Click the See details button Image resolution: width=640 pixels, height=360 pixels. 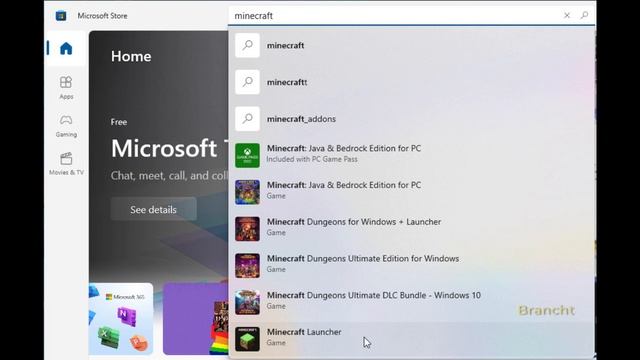(153, 209)
